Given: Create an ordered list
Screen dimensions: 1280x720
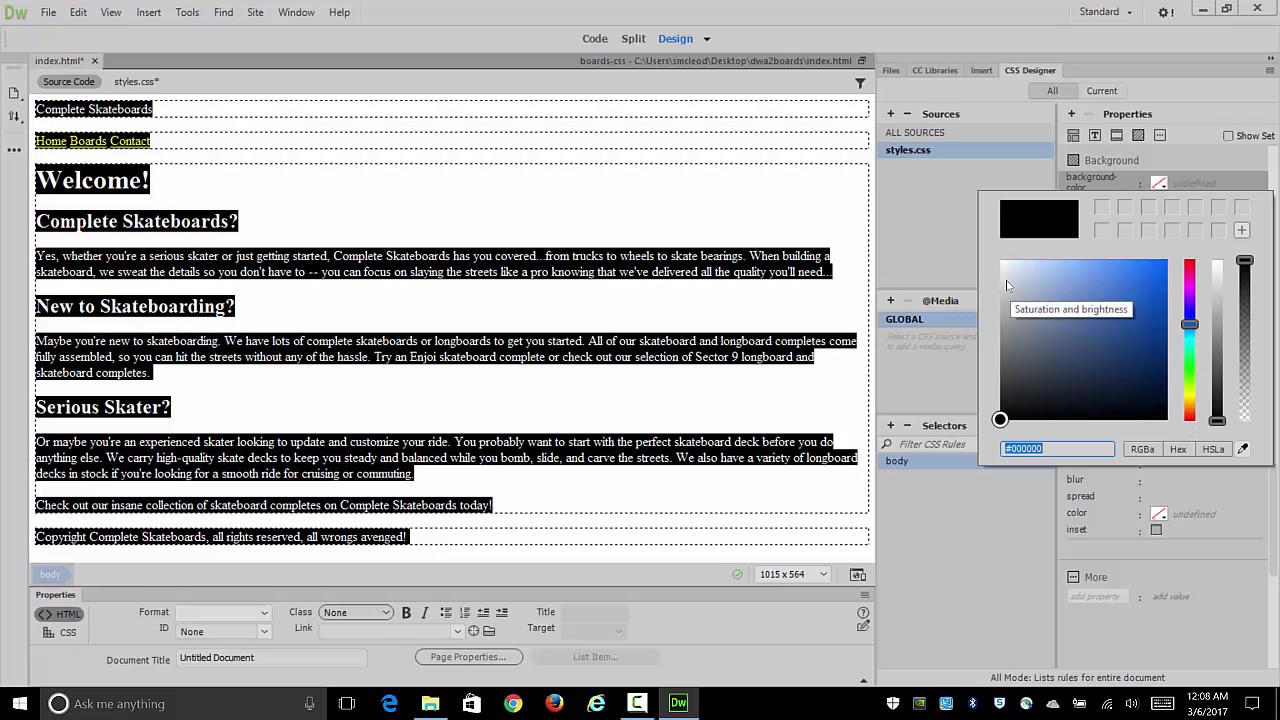Looking at the screenshot, I should point(464,612).
